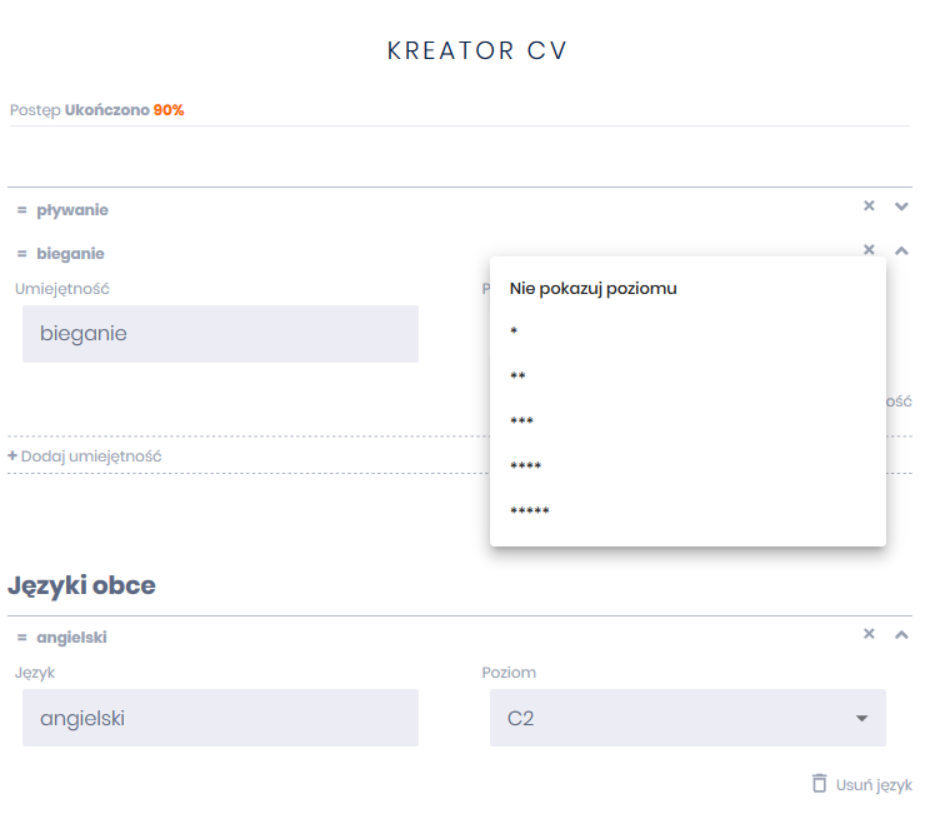
Task: Pick the two-star skill level
Action: (518, 377)
